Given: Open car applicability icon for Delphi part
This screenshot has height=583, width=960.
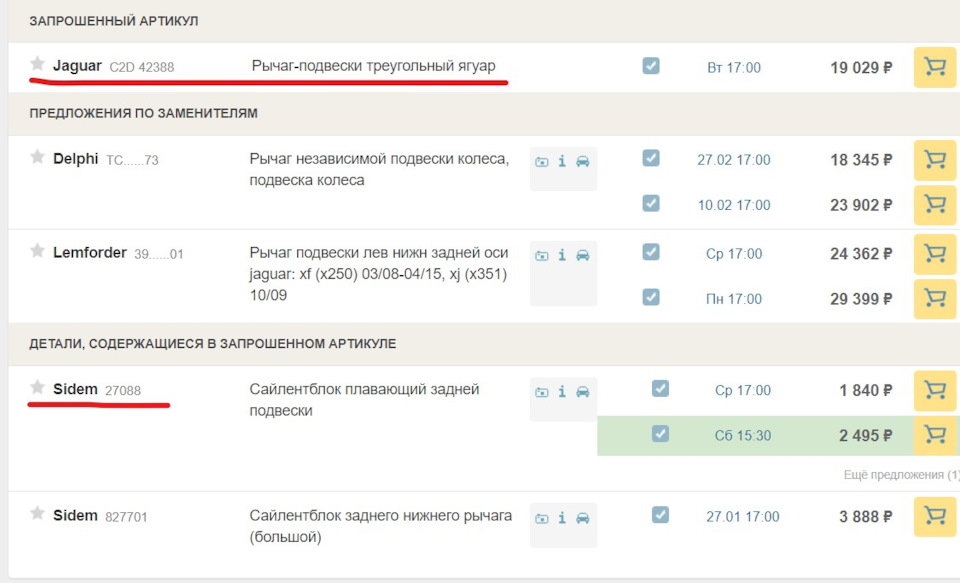Looking at the screenshot, I should [x=583, y=161].
